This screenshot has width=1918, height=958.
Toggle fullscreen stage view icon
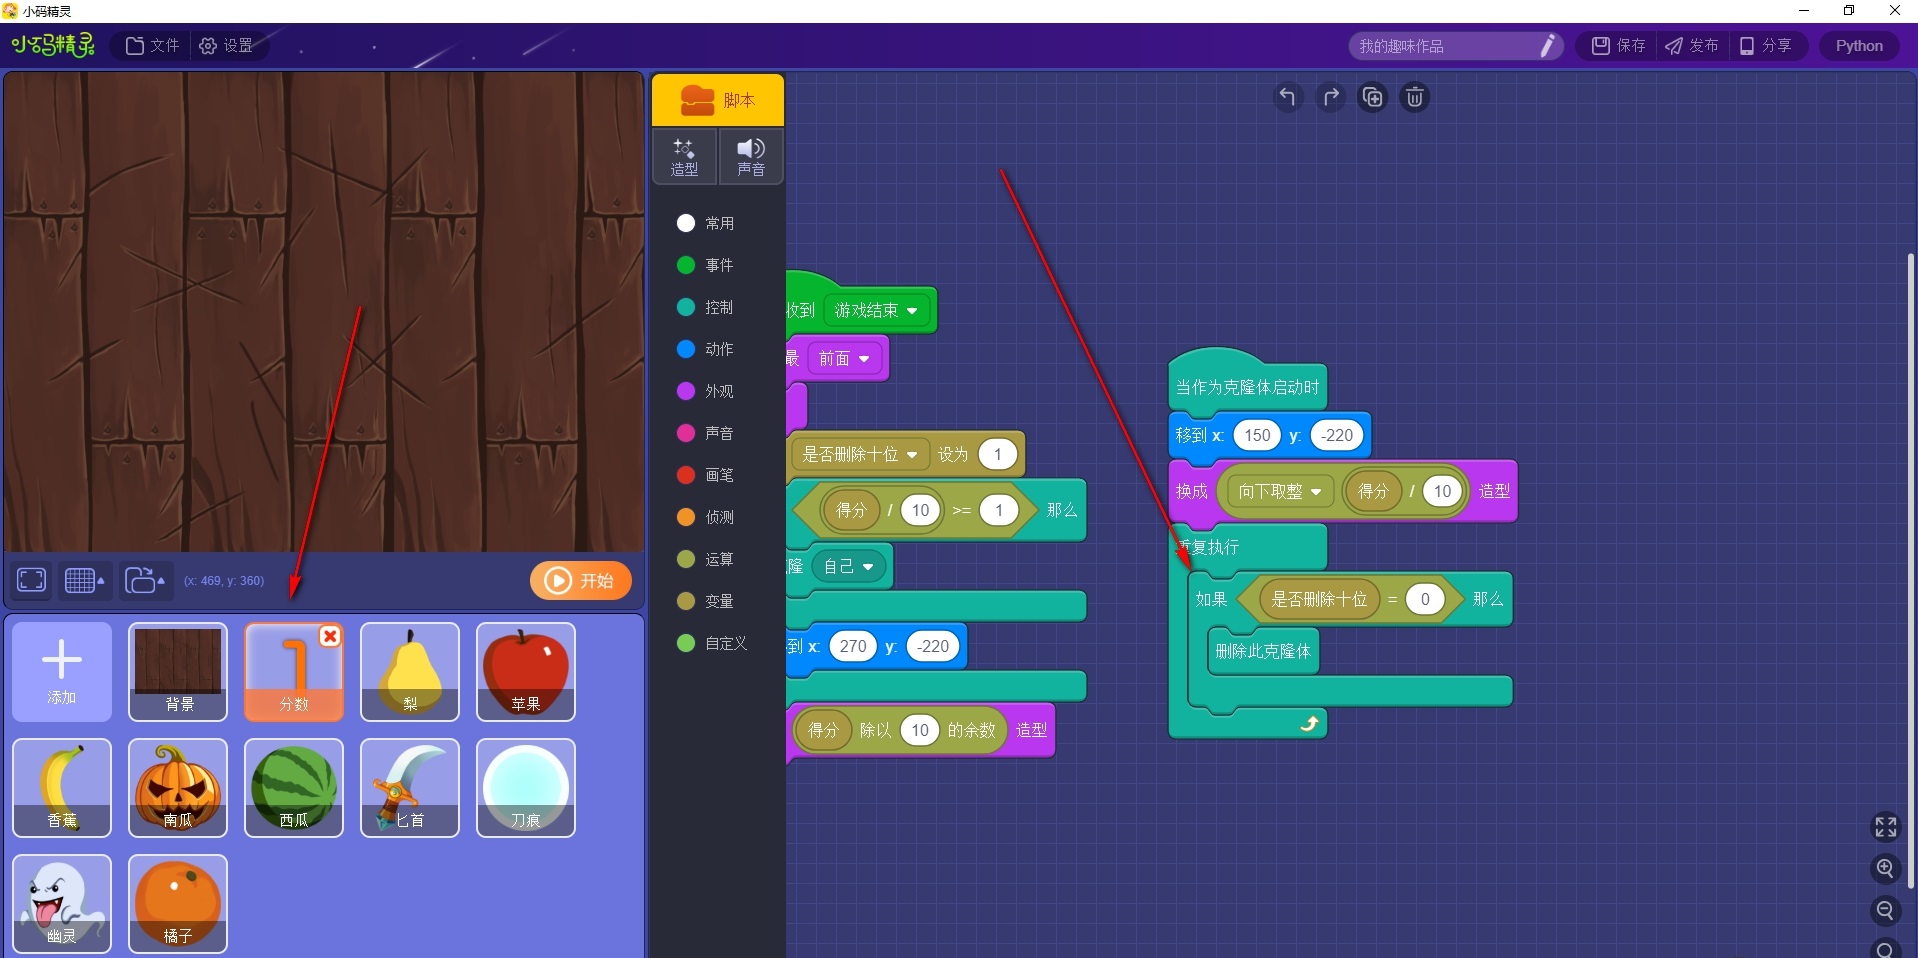tap(32, 580)
